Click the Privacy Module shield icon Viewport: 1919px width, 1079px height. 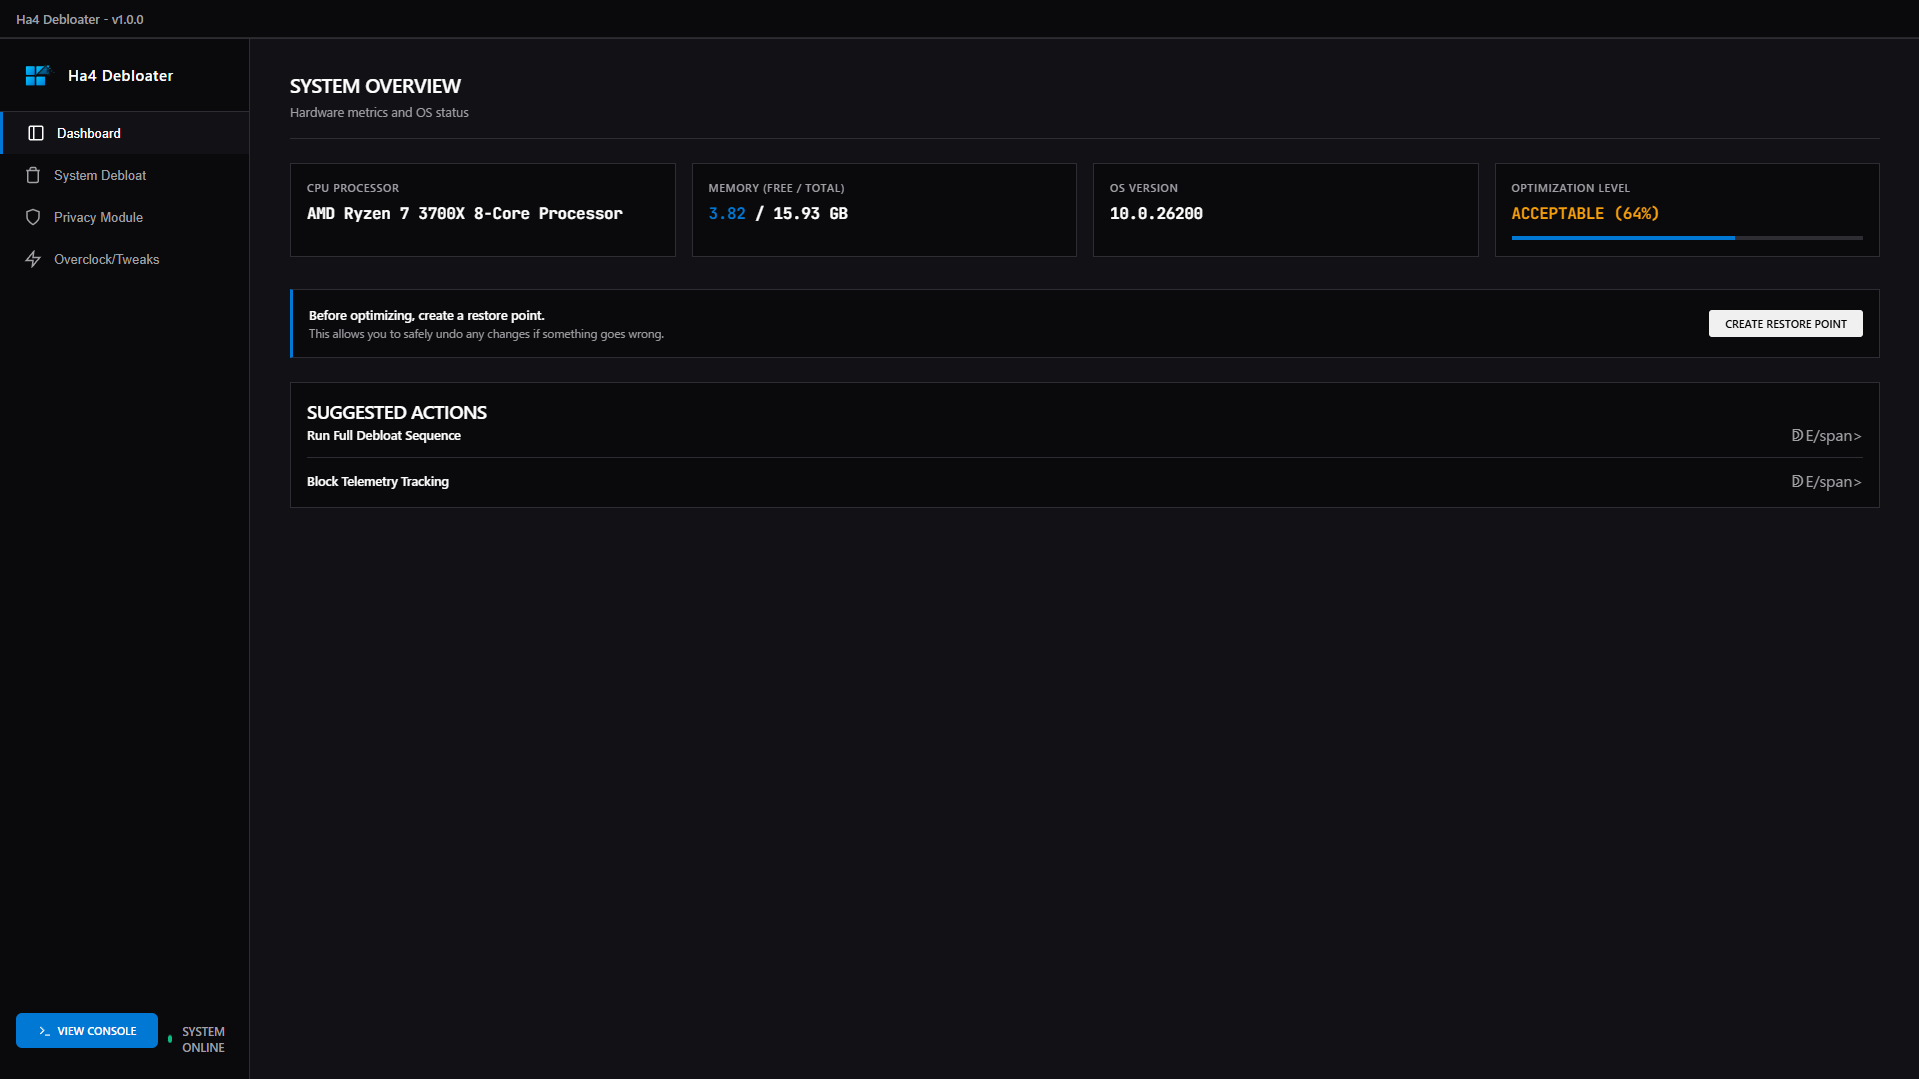[33, 217]
